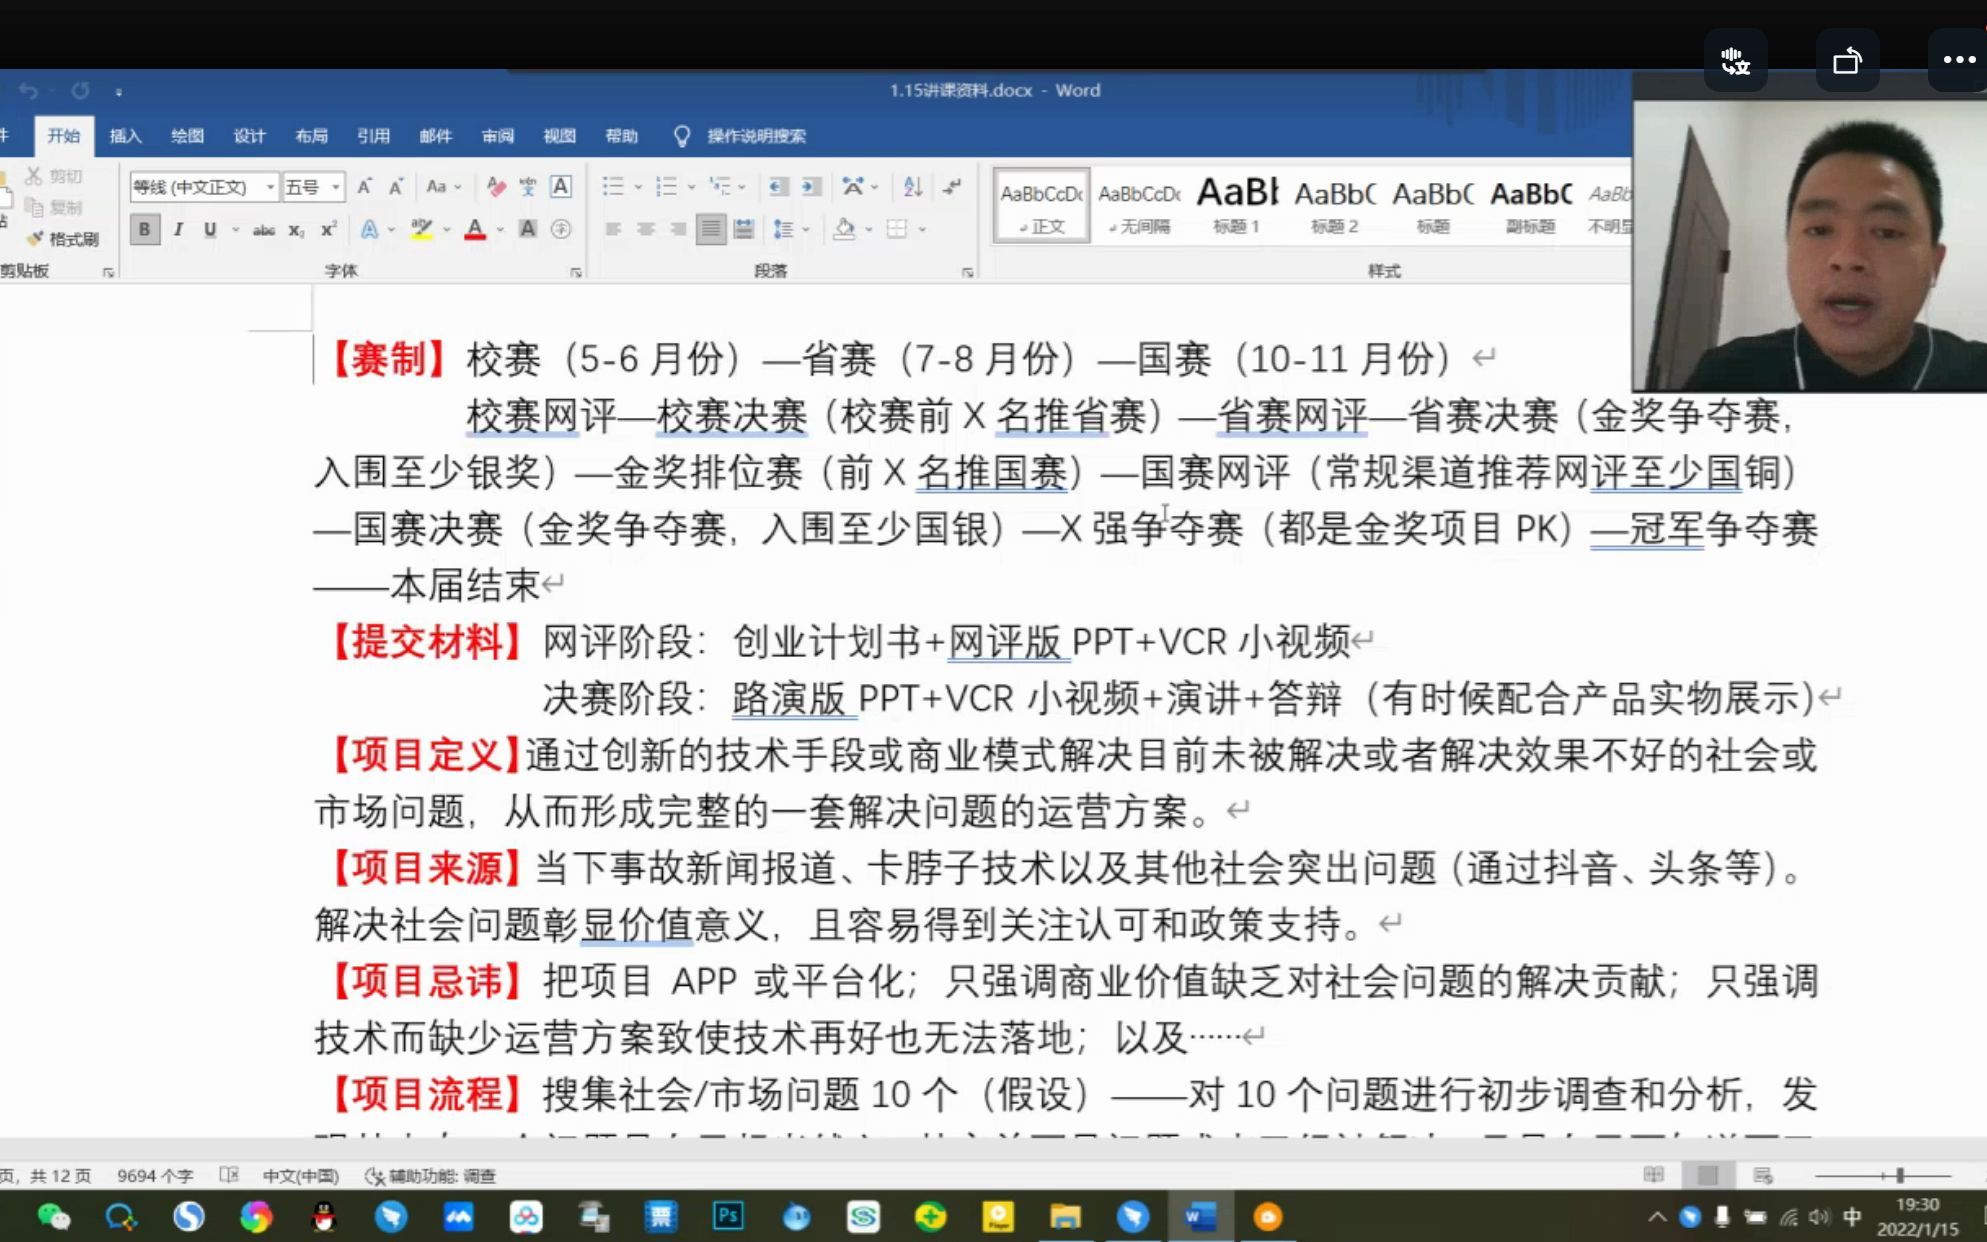Screen dimensions: 1987x1242
Task: Click the Cut (剪切) button
Action: [54, 176]
